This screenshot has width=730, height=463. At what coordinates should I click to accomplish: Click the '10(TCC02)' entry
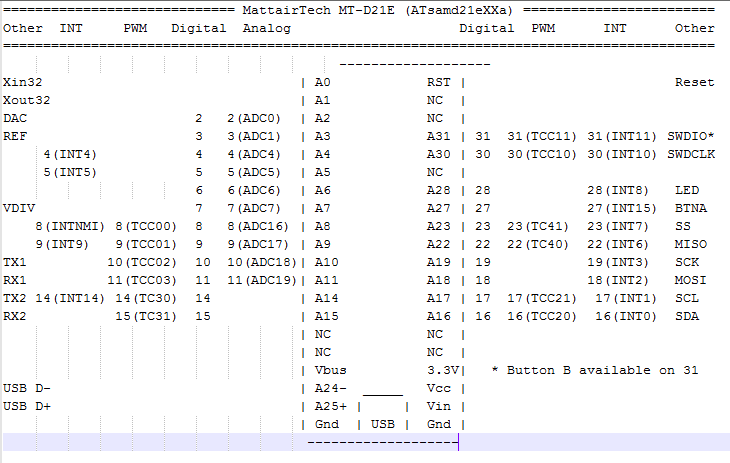click(x=142, y=263)
